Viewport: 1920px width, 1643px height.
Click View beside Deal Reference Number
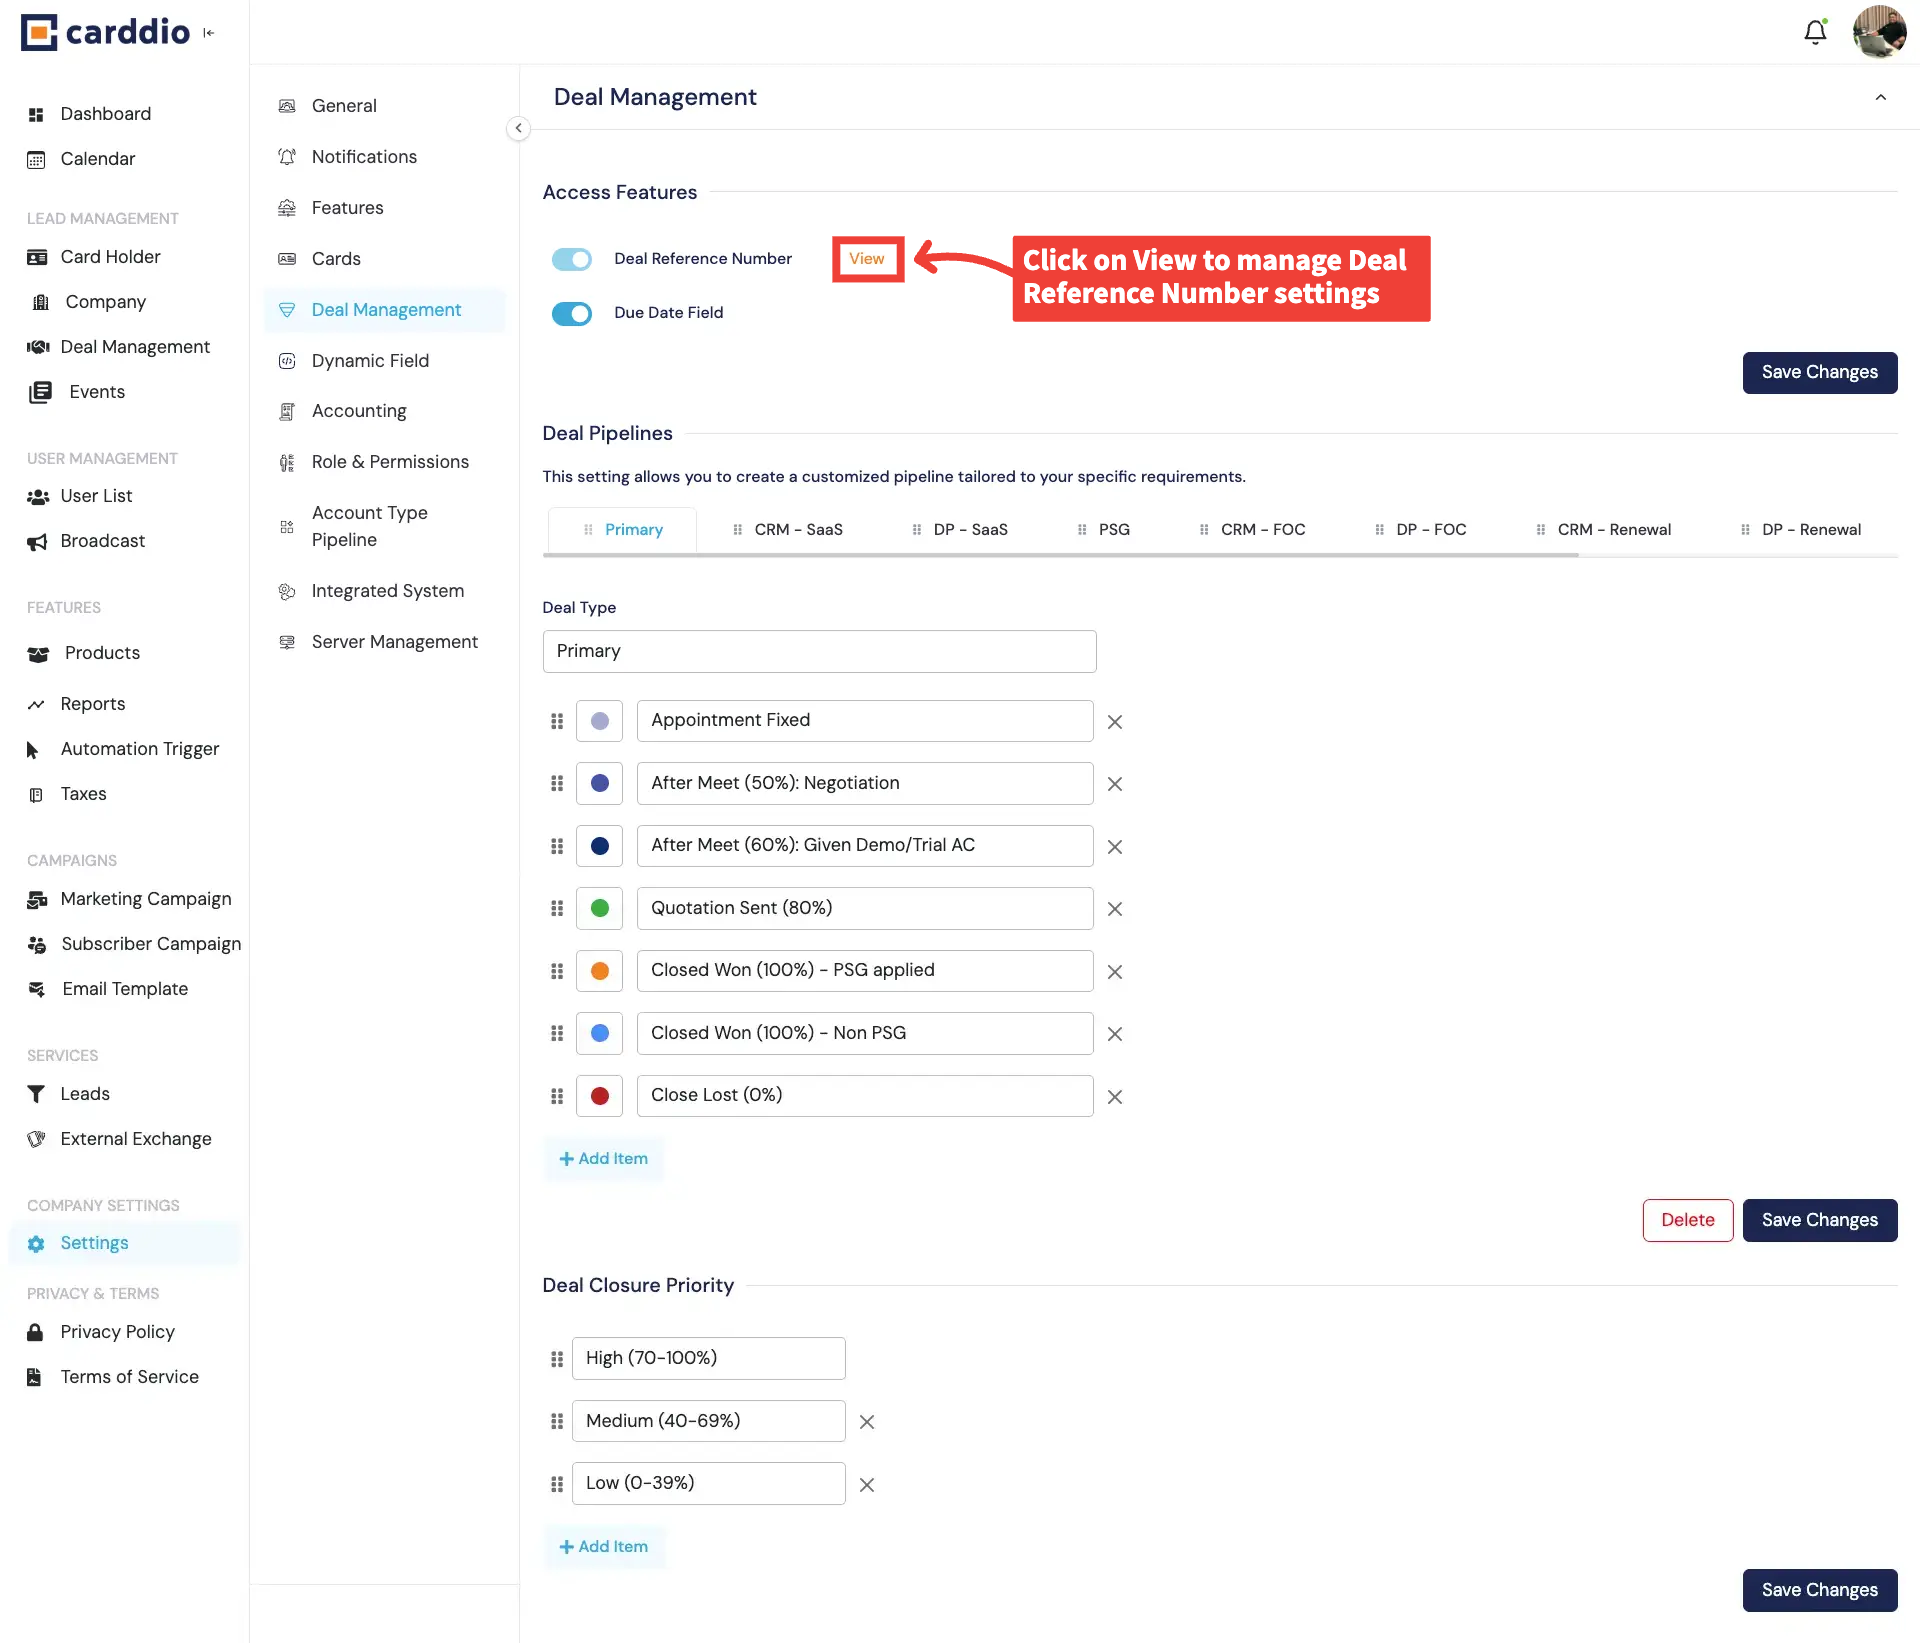866,259
